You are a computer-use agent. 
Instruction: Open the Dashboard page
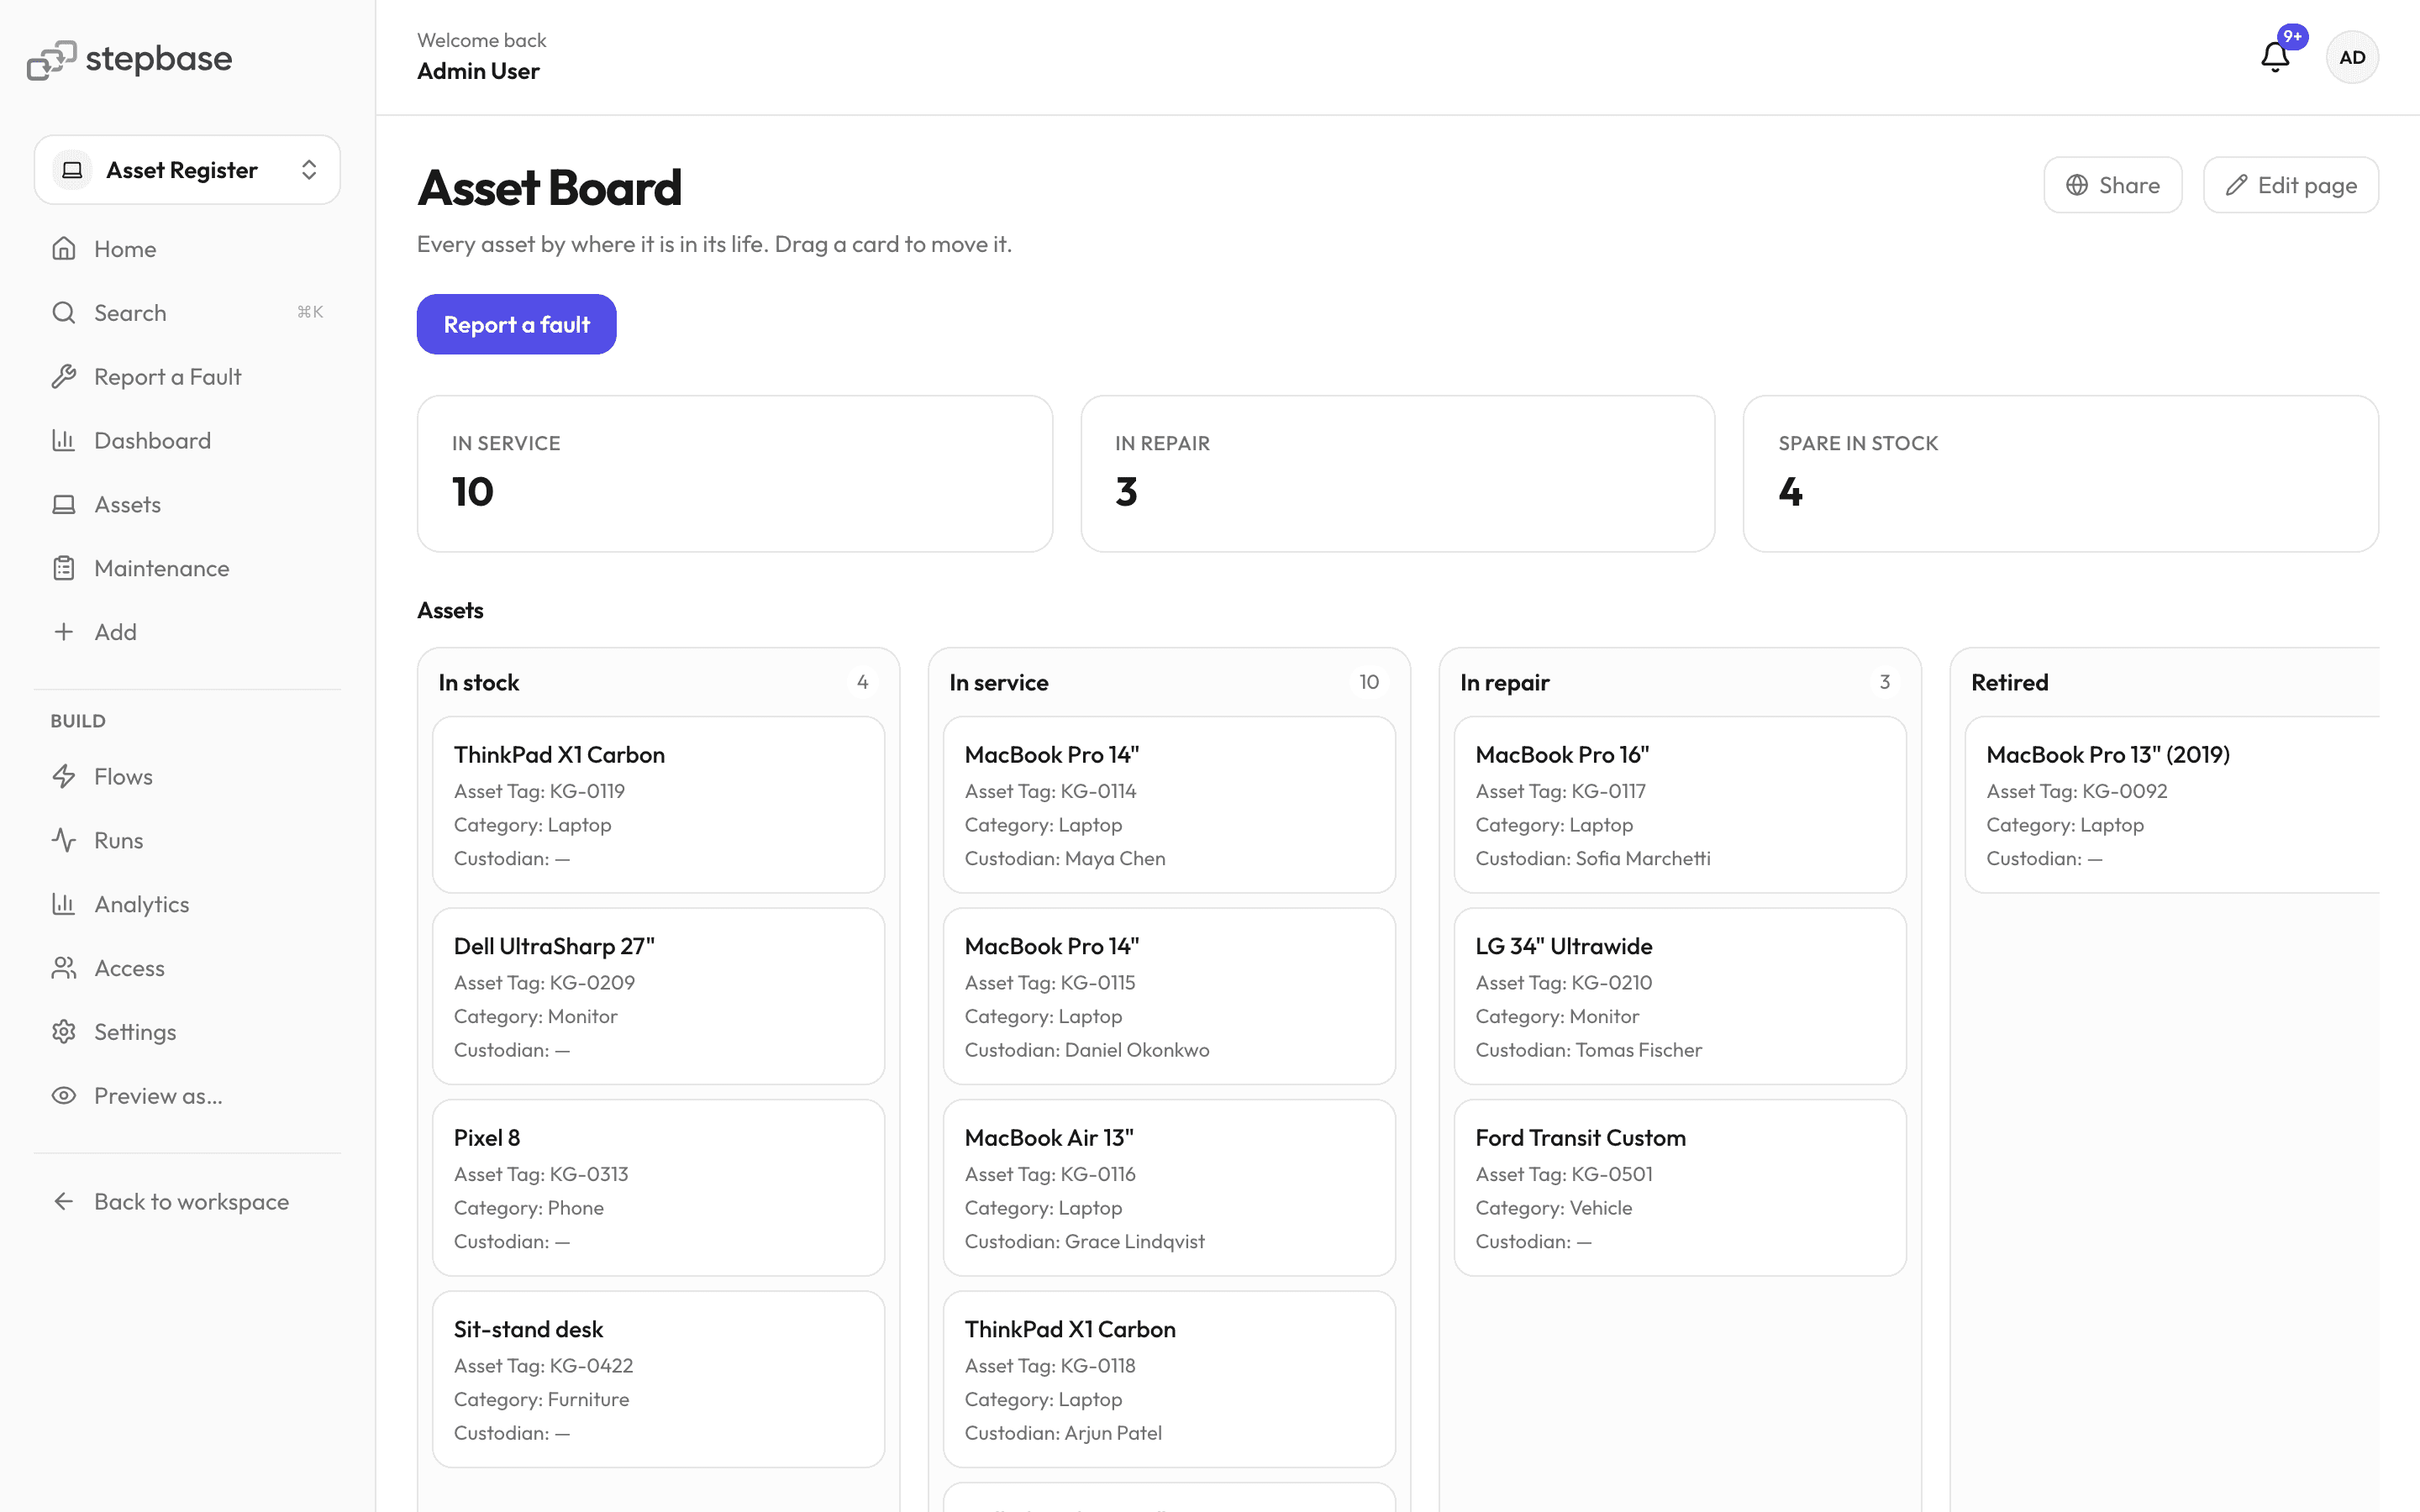[187, 441]
